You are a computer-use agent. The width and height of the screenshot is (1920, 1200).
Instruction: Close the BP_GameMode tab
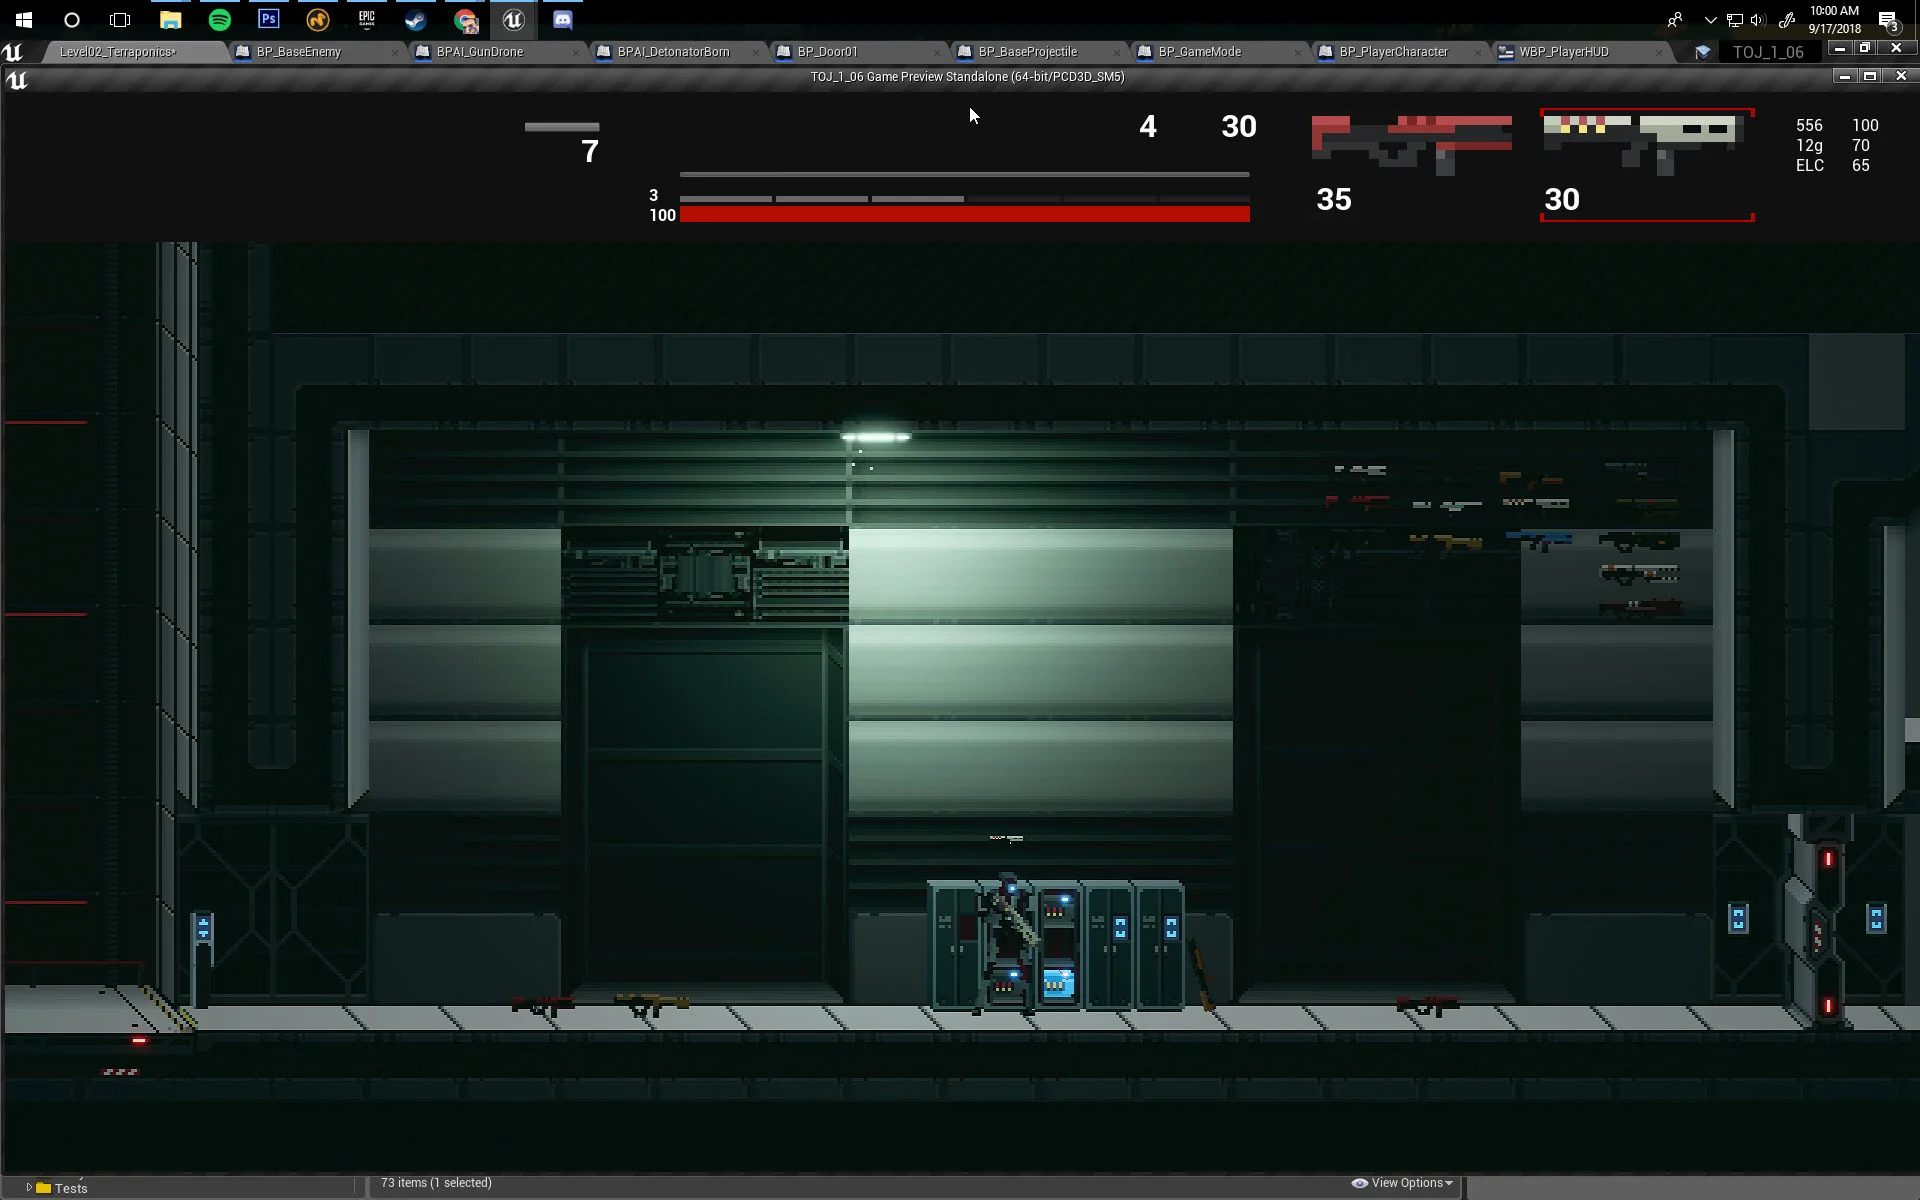click(1298, 52)
